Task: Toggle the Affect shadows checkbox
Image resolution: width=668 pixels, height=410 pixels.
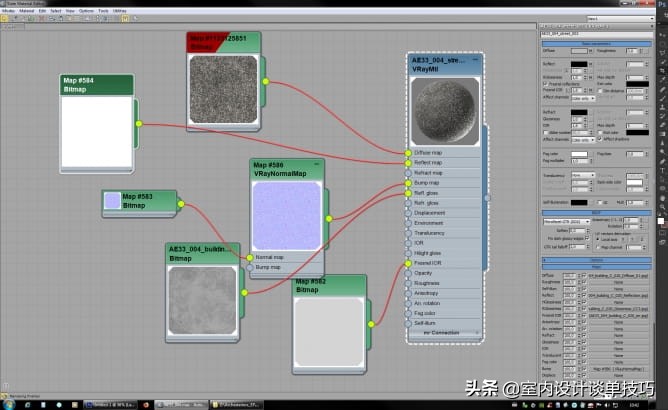Action: tap(600, 139)
